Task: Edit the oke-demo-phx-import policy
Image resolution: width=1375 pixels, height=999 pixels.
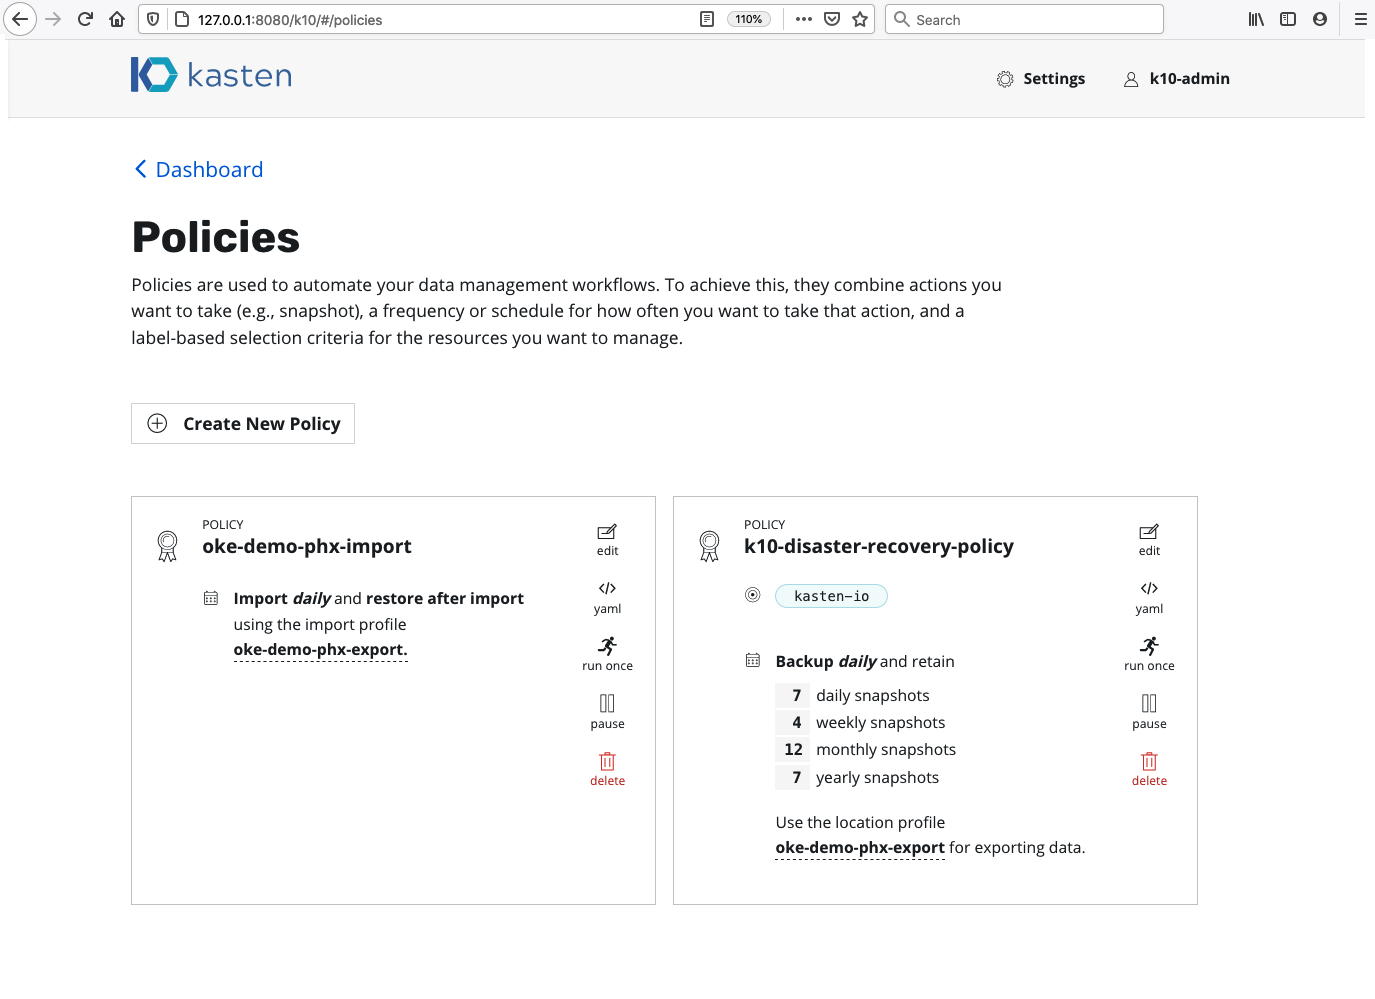Action: point(607,538)
